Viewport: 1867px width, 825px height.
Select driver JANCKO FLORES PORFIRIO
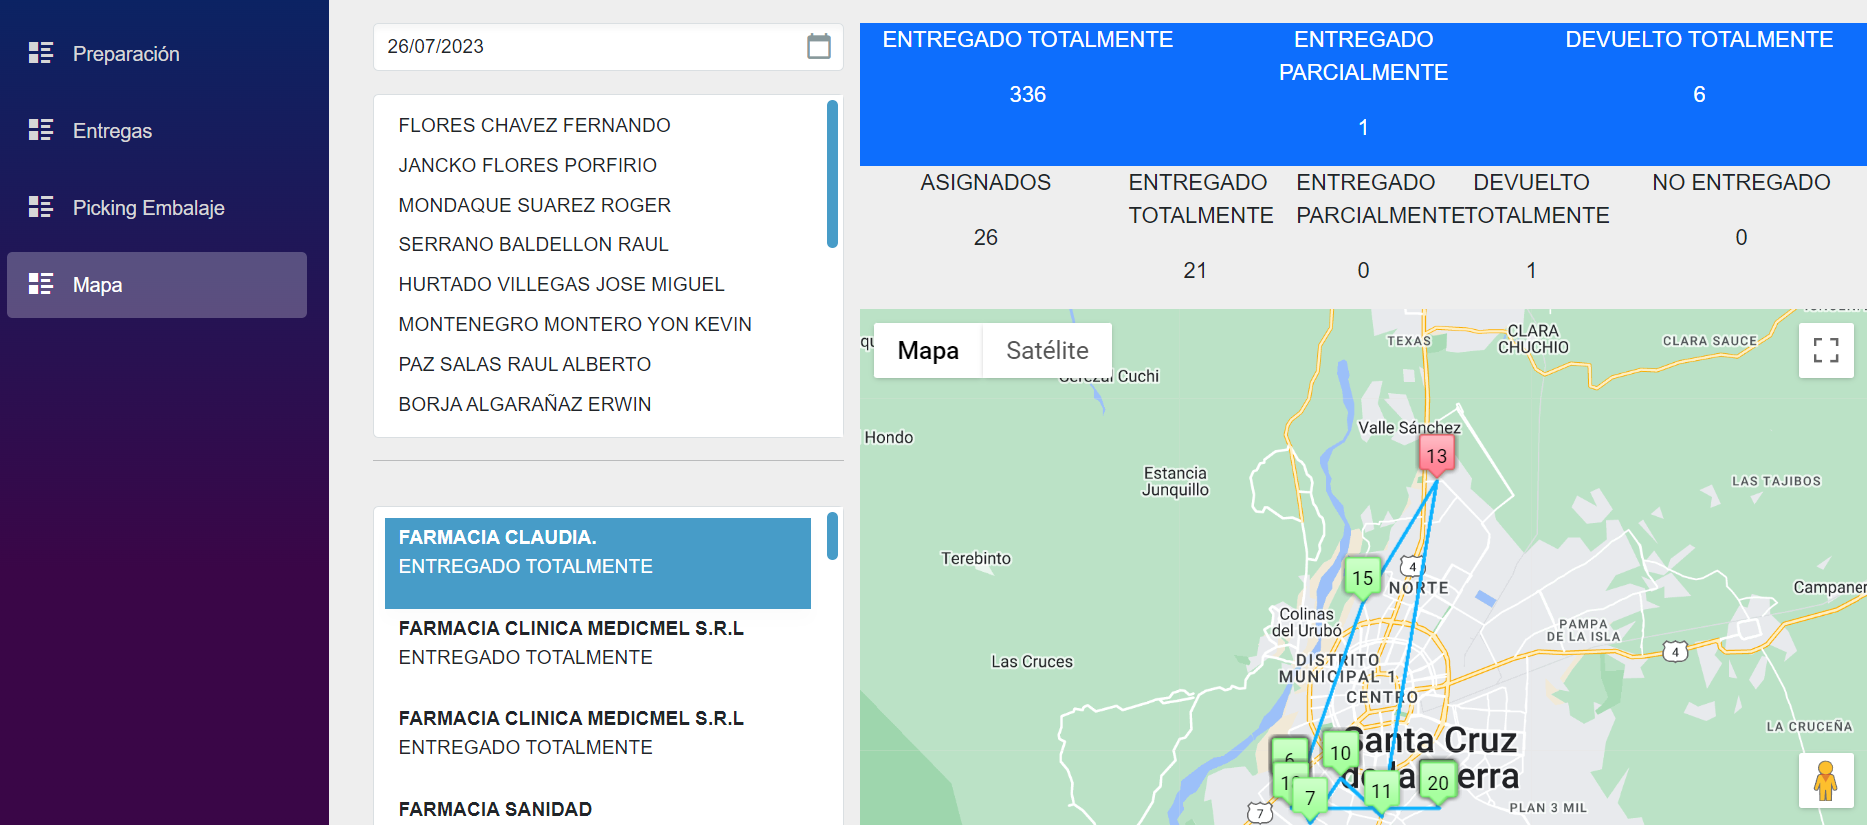527,165
